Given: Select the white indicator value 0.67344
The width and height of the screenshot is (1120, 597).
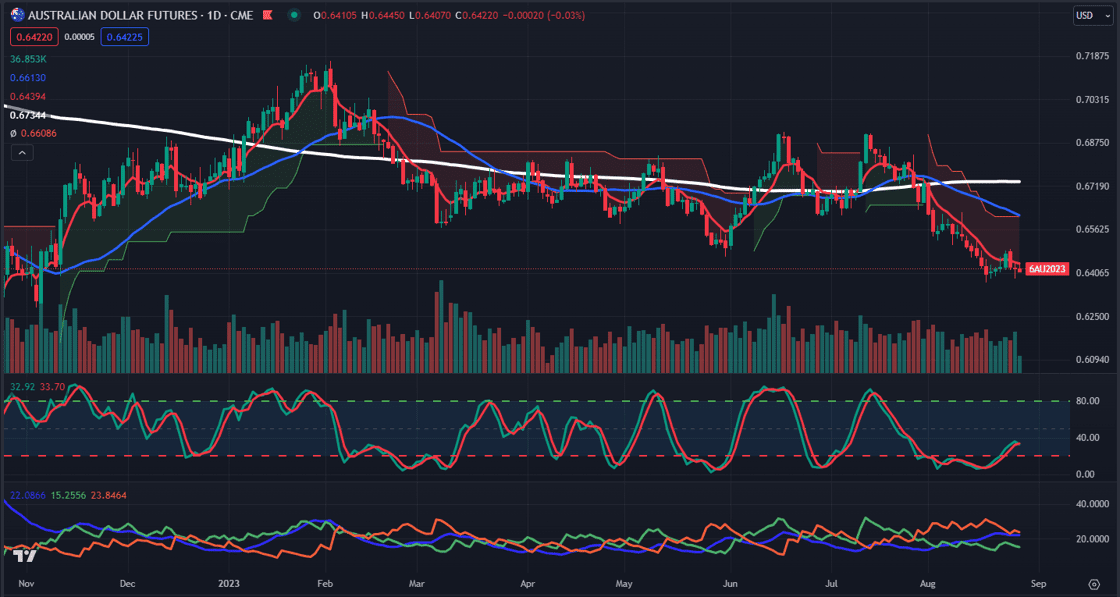Looking at the screenshot, I should point(29,115).
